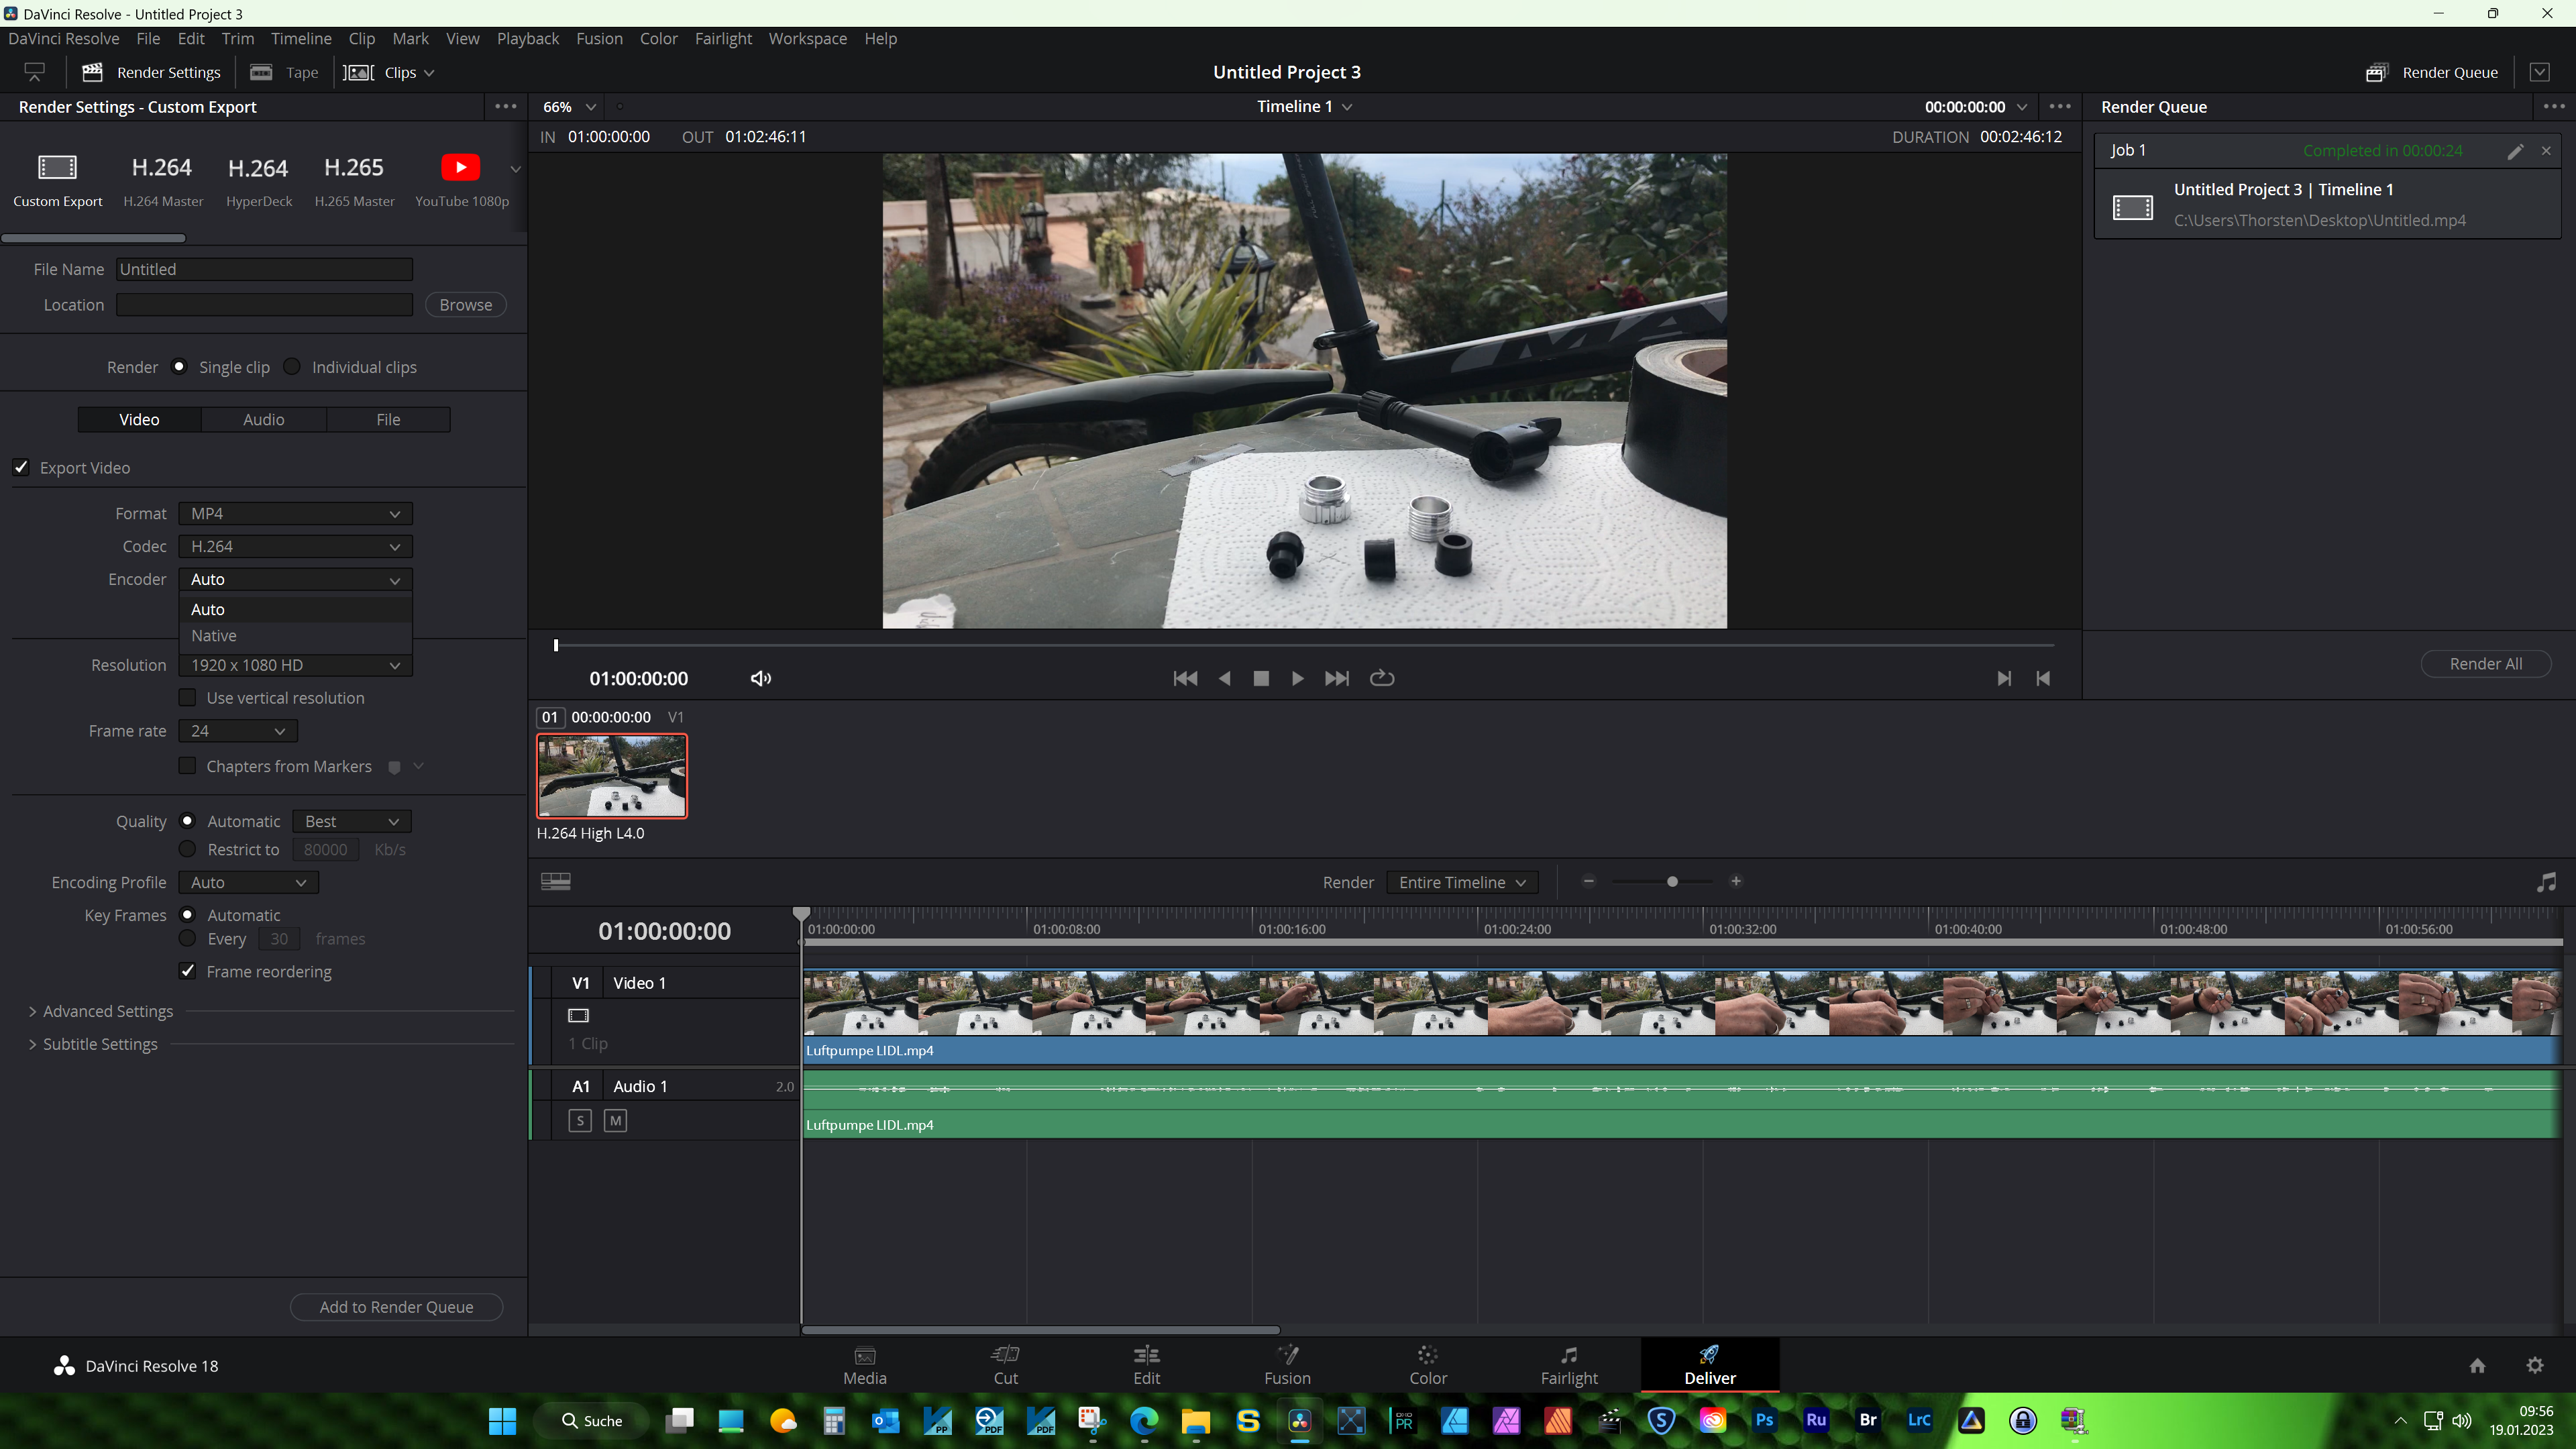The width and height of the screenshot is (2576, 1449).
Task: Select Individual clips render option
Action: [292, 366]
